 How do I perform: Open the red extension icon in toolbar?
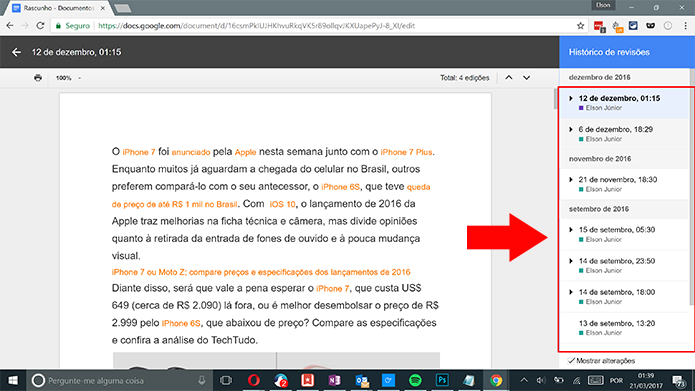[x=599, y=26]
